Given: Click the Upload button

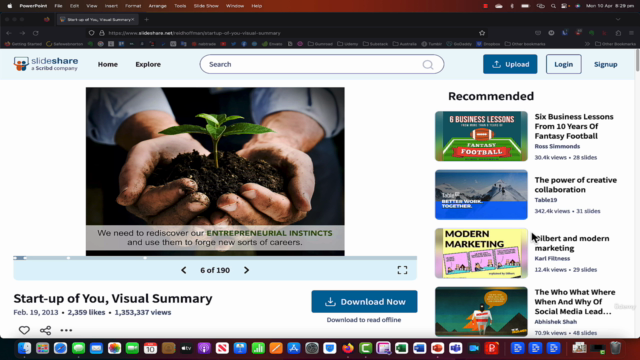Looking at the screenshot, I should [x=510, y=64].
